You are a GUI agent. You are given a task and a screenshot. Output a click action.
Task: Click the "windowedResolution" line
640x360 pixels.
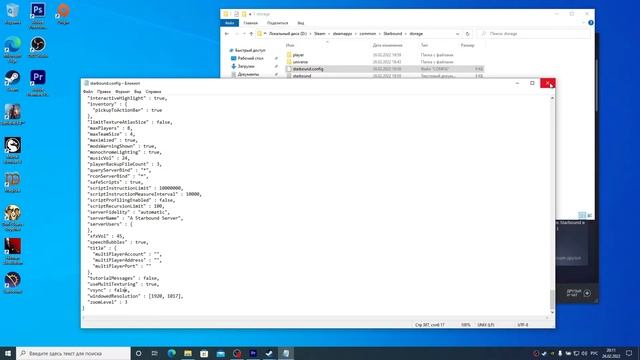click(135, 296)
